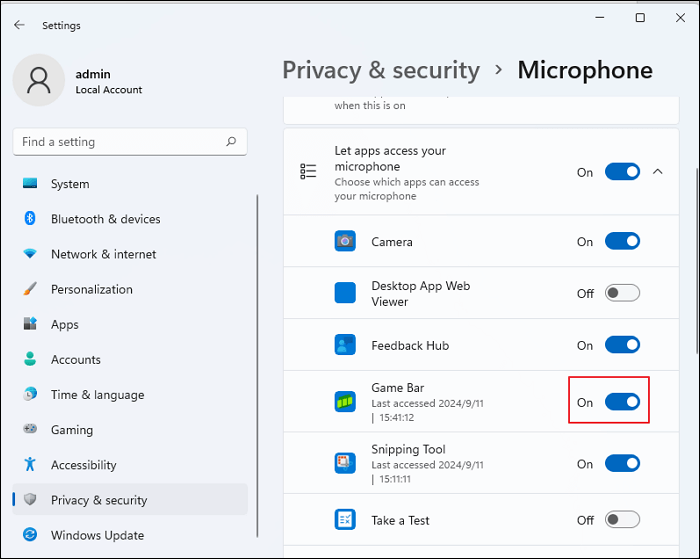Image resolution: width=700 pixels, height=559 pixels.
Task: Click the Camera app icon
Action: (345, 241)
